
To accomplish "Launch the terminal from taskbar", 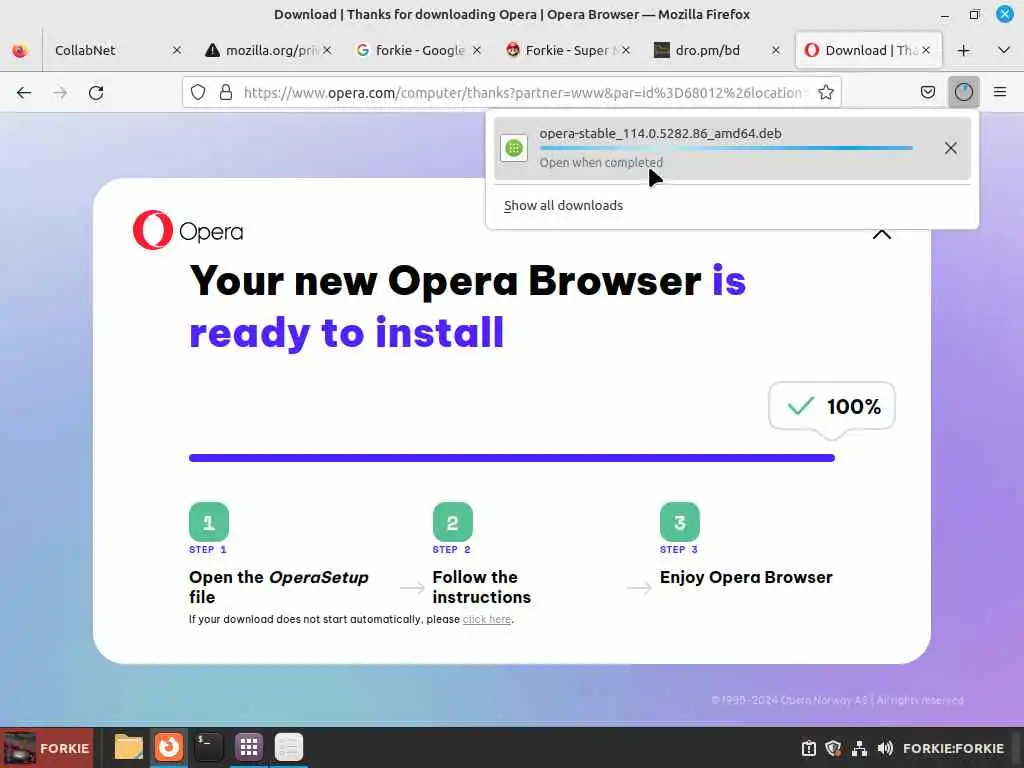I will (x=208, y=747).
